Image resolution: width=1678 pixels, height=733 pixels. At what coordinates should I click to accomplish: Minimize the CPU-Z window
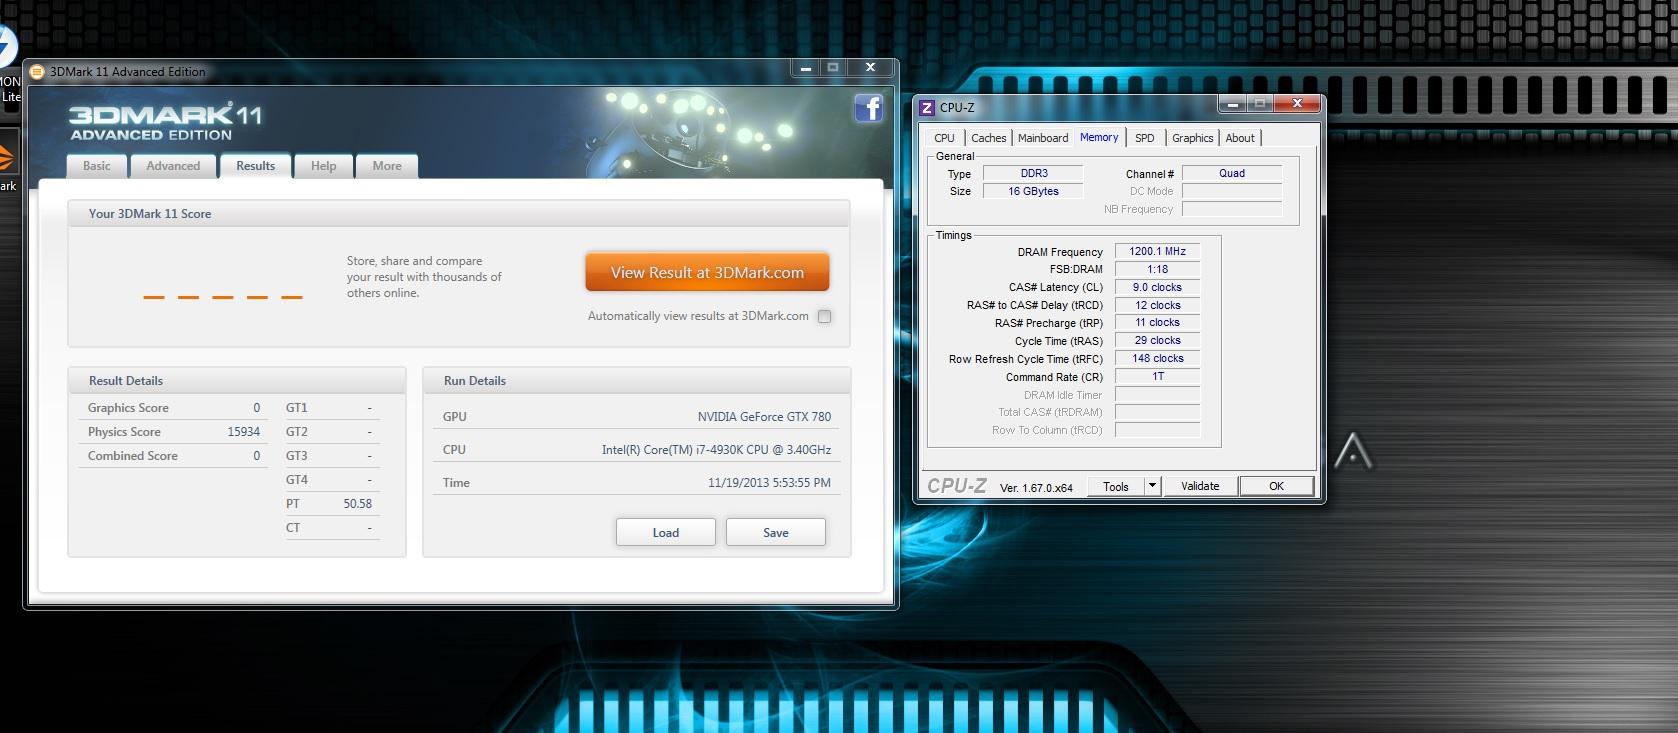point(1233,103)
